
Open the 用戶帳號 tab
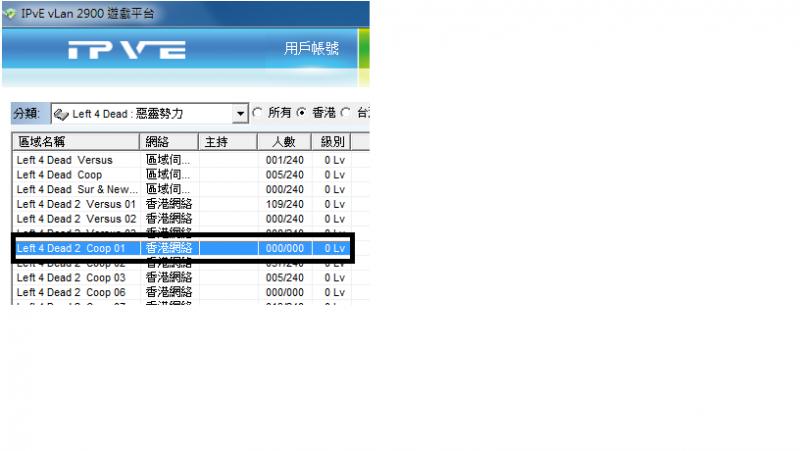coord(311,48)
